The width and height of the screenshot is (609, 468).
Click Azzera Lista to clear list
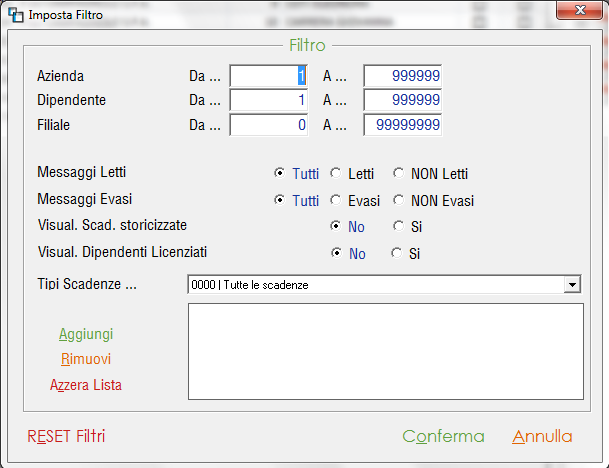85,384
